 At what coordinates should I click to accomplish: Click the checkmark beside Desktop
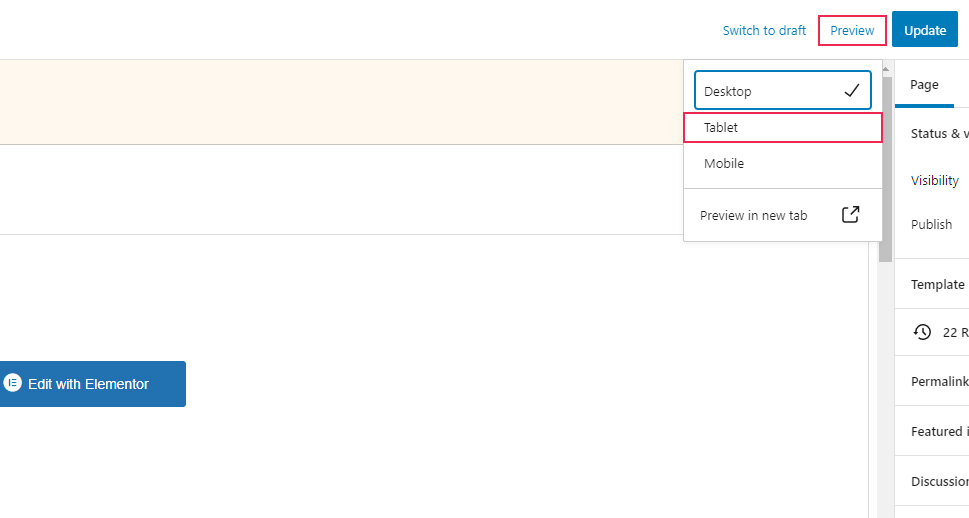pos(851,91)
